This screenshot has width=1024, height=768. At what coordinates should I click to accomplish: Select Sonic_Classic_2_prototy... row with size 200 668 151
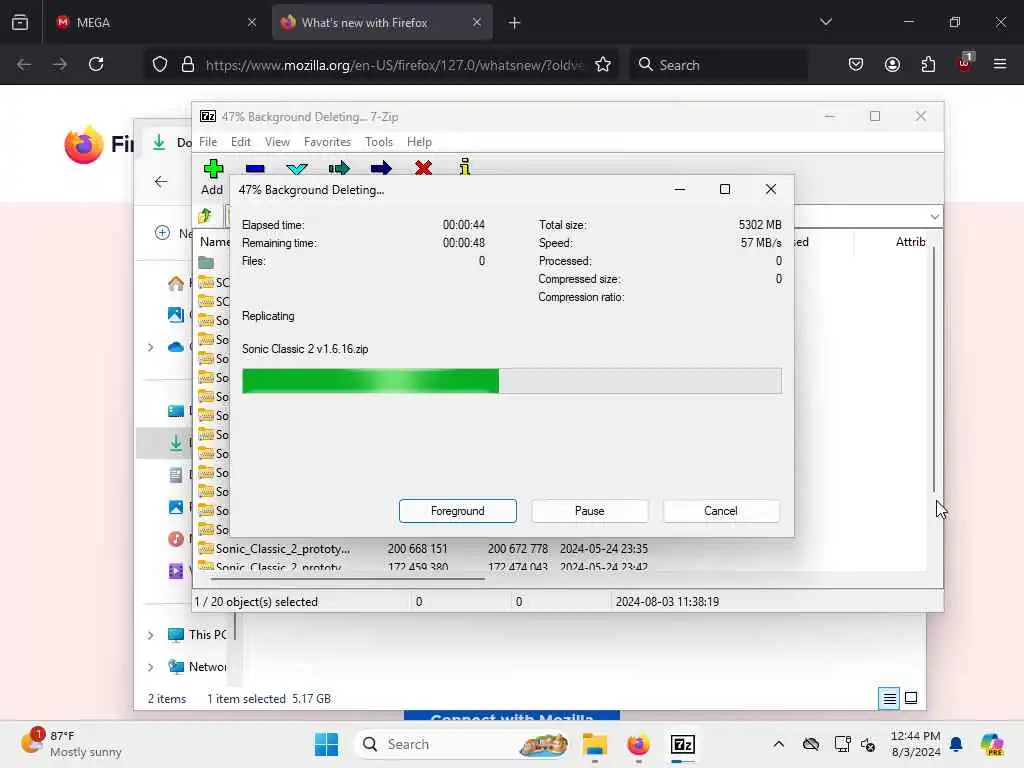[423, 549]
